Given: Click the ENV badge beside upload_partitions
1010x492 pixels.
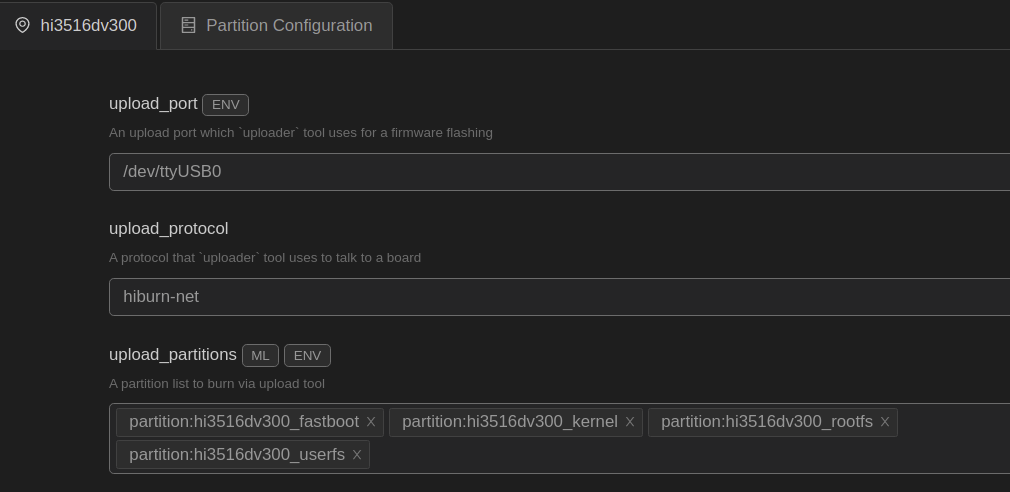Looking at the screenshot, I should coord(307,355).
